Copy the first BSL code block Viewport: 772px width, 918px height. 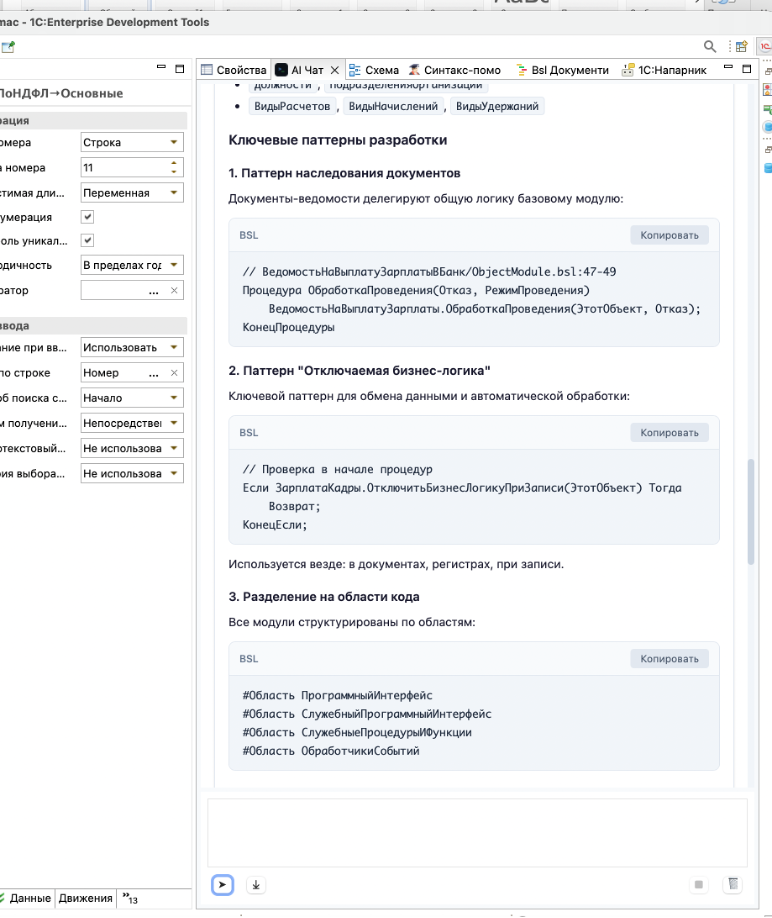pyautogui.click(x=669, y=235)
